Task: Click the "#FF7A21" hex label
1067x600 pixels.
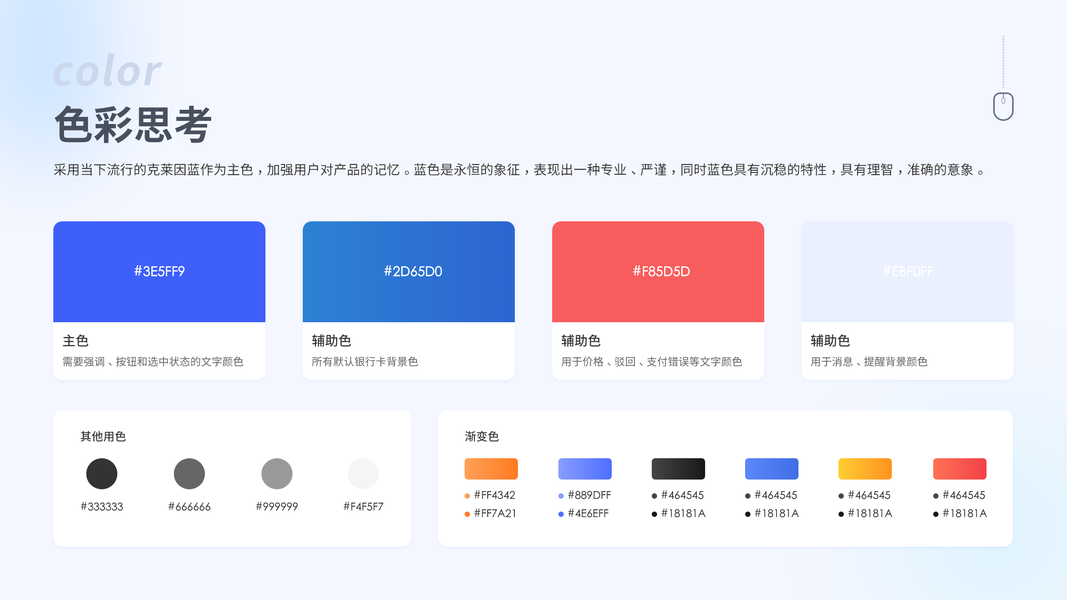Action: coord(495,514)
